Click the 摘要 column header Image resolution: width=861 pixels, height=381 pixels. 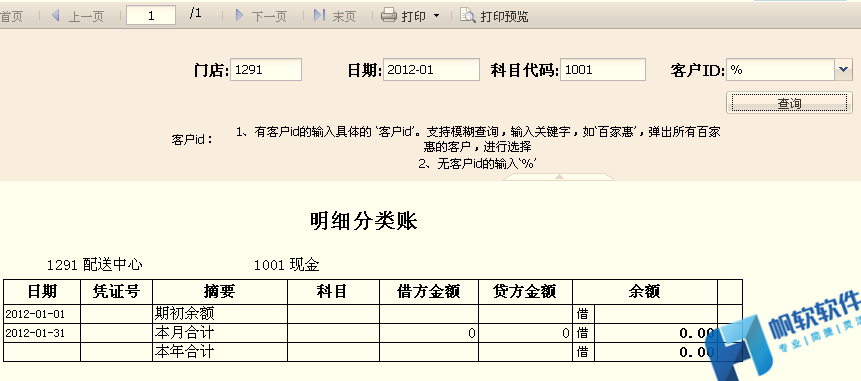(x=220, y=292)
